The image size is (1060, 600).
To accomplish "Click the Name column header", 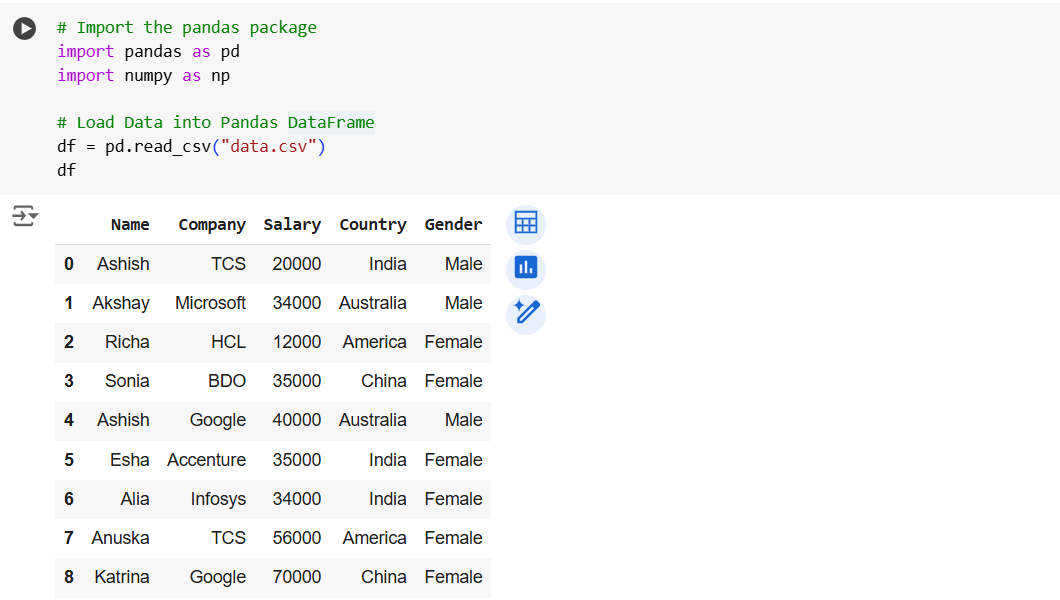I will (130, 224).
